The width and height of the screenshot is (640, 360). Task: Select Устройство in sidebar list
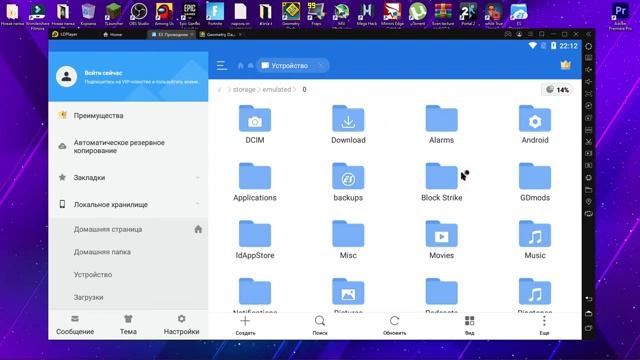128,275
